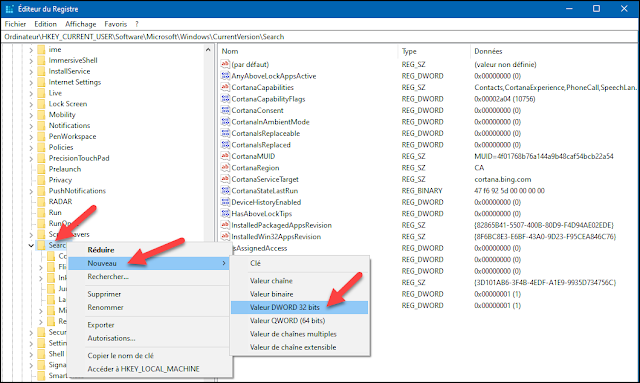Viewport: 640px width, 383px height.
Task: Collapse the expanded Search key
Action: (31, 245)
